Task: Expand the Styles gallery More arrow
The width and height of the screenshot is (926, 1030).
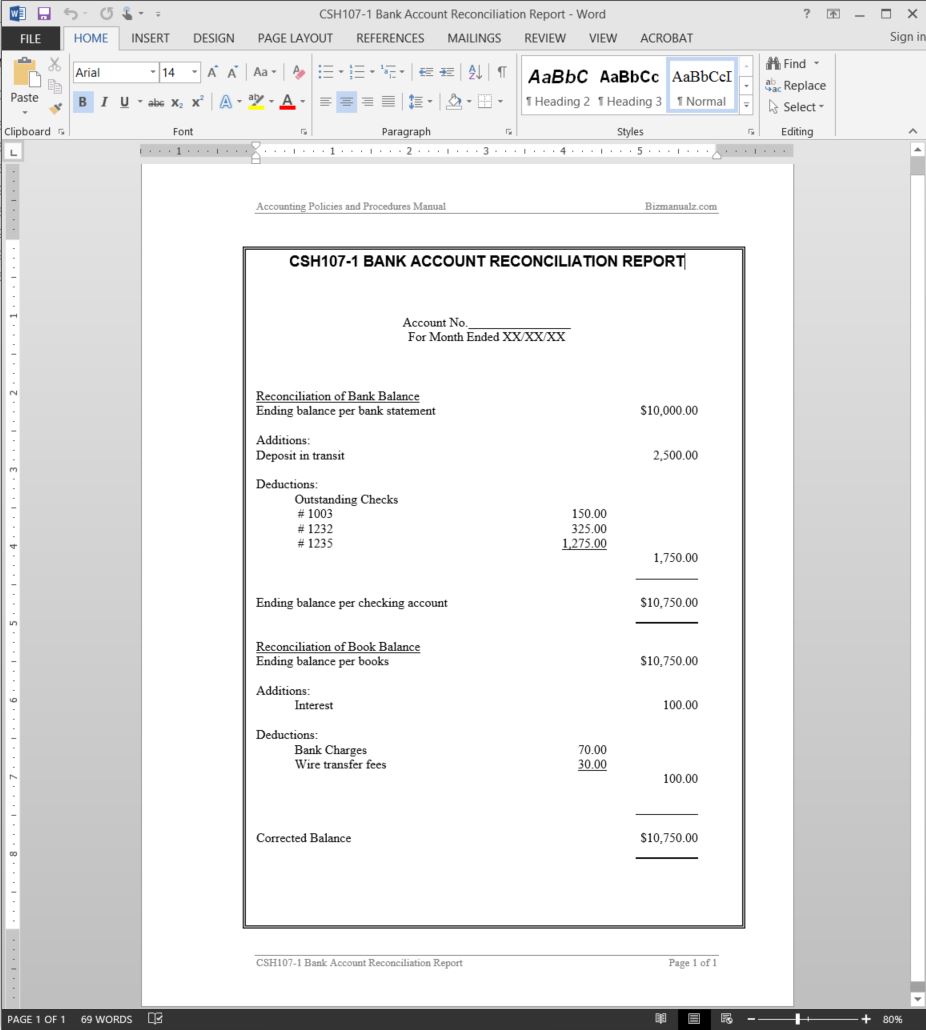Action: coord(746,105)
